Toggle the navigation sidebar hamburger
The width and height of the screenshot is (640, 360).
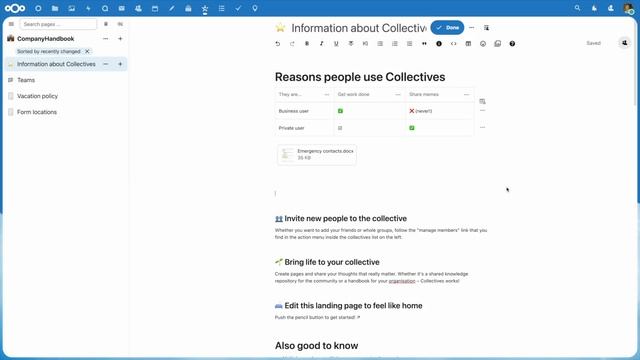tap(11, 24)
